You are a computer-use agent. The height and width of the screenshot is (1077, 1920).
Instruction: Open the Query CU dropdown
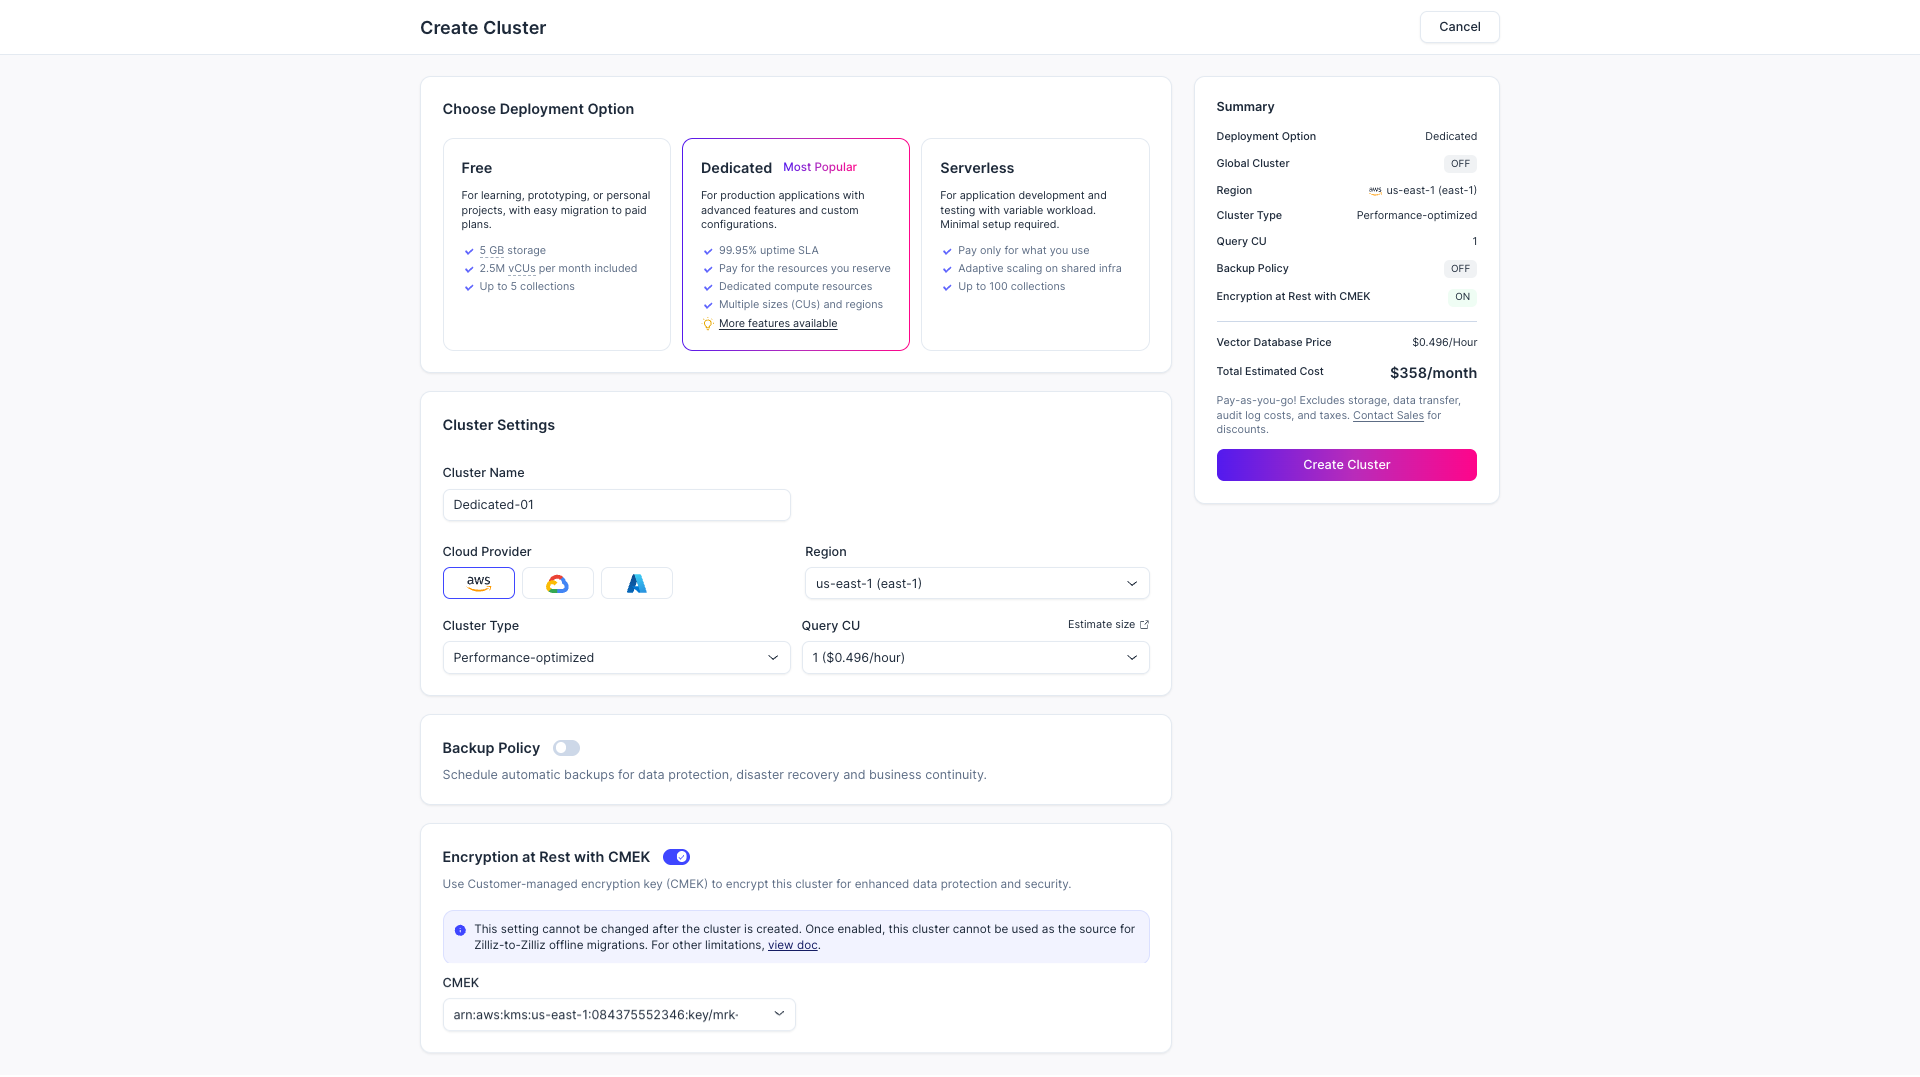click(975, 657)
